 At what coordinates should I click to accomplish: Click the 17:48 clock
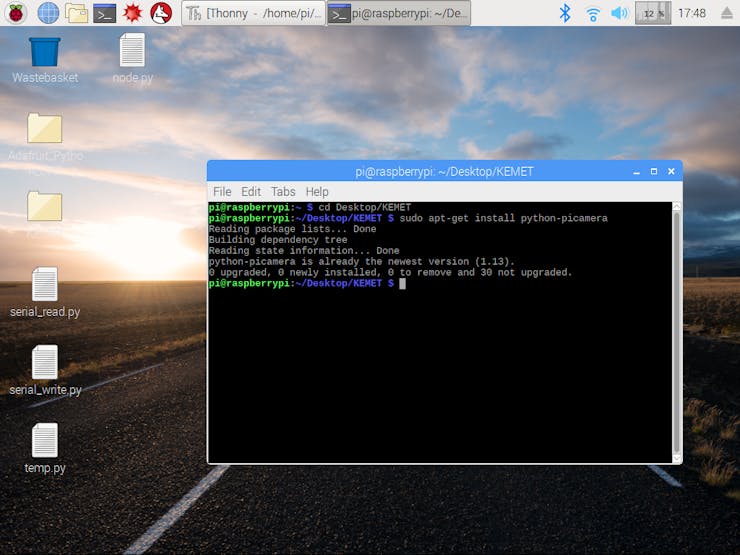click(x=692, y=13)
